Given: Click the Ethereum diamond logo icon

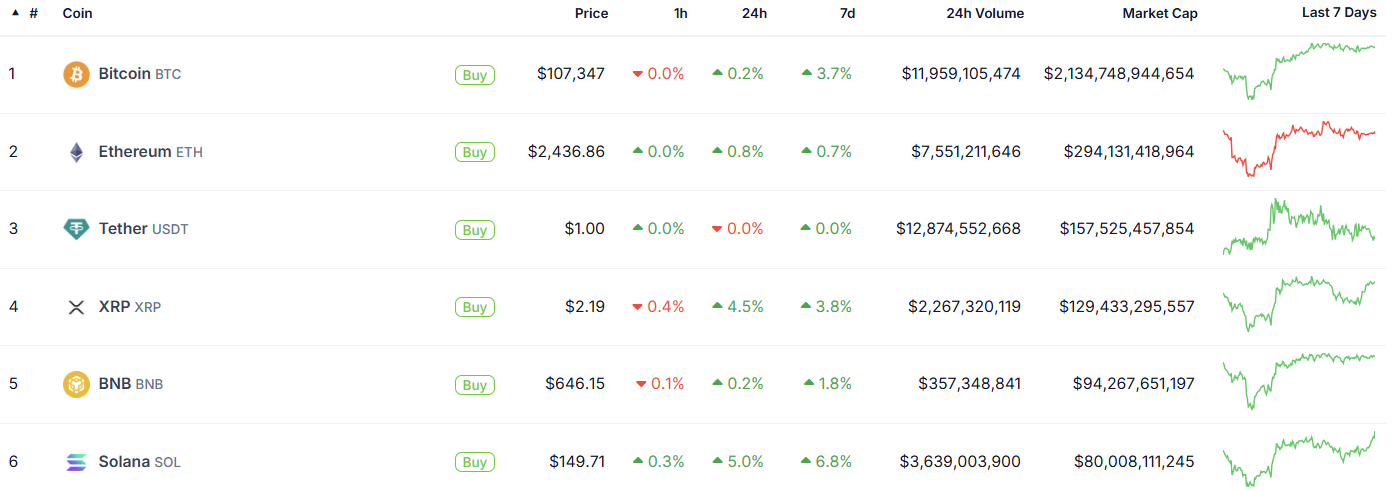Looking at the screenshot, I should [x=76, y=152].
